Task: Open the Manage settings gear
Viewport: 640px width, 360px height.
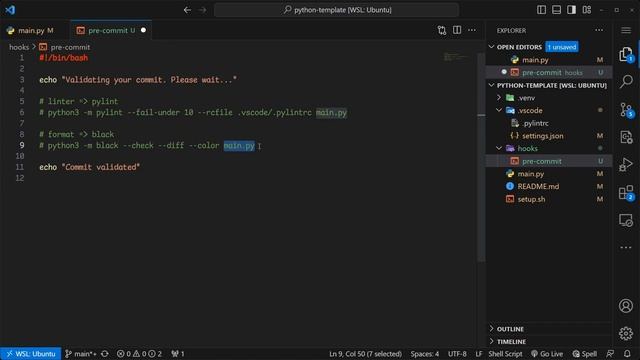Action: pyautogui.click(x=626, y=333)
